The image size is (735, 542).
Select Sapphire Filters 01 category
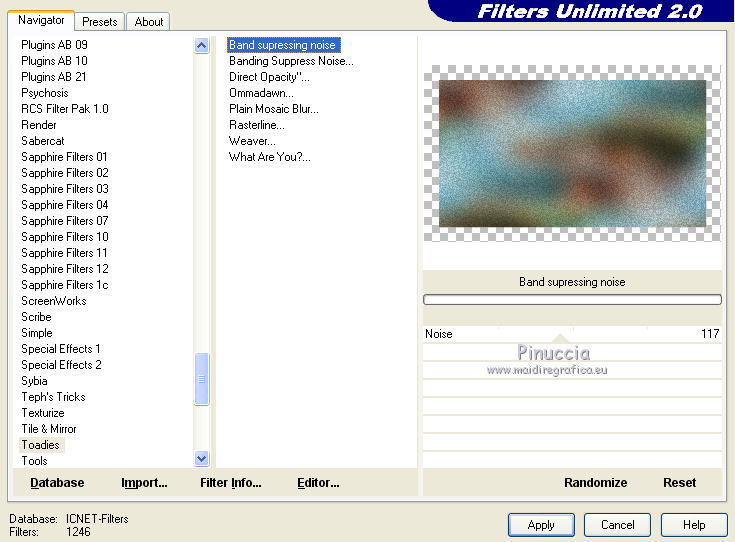(64, 157)
